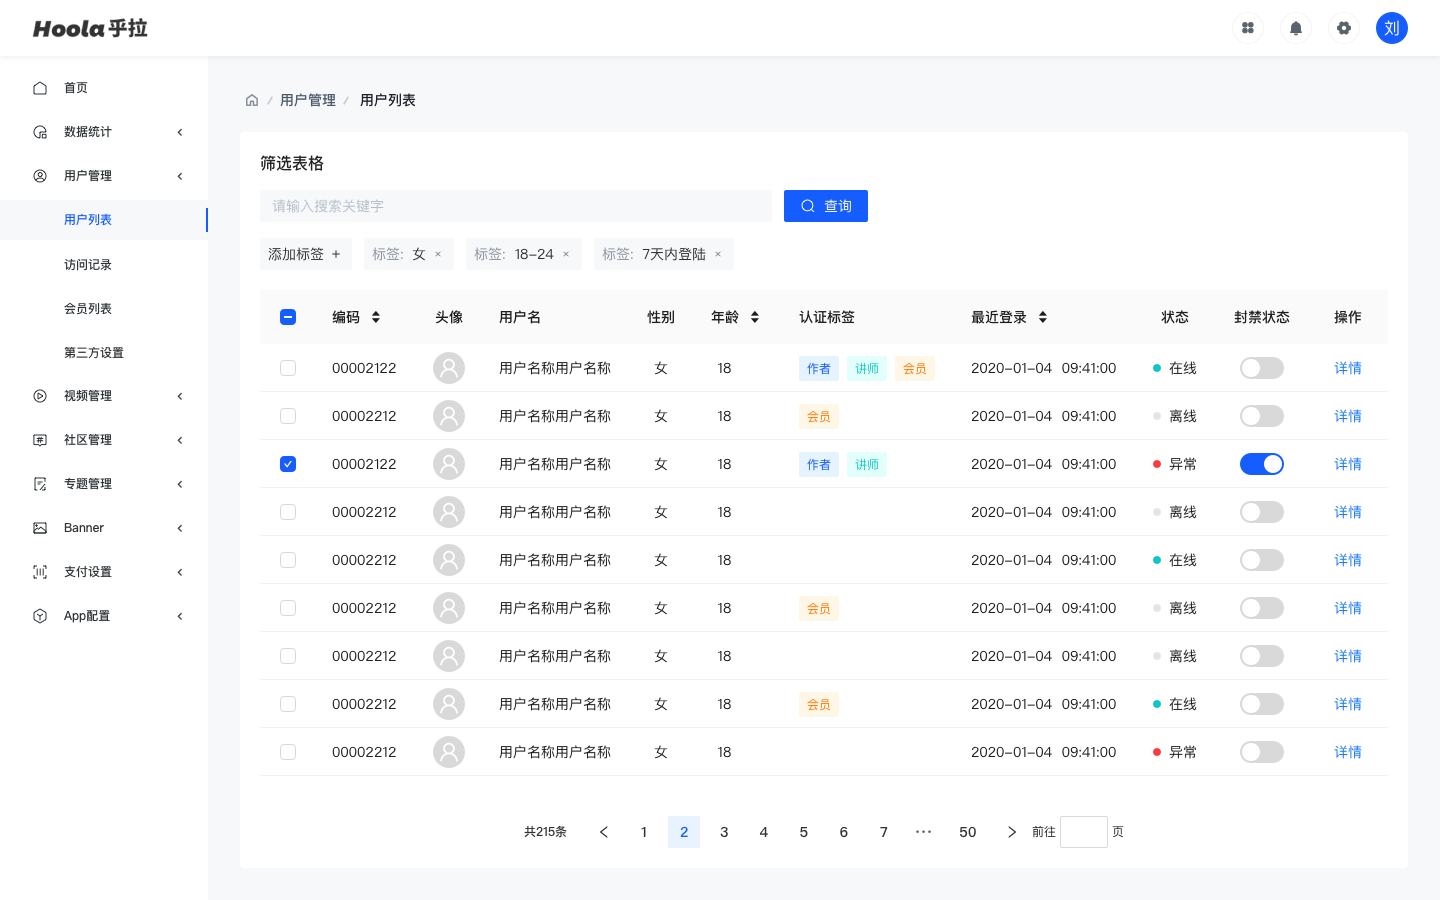Click avatar of first row user

coord(449,368)
